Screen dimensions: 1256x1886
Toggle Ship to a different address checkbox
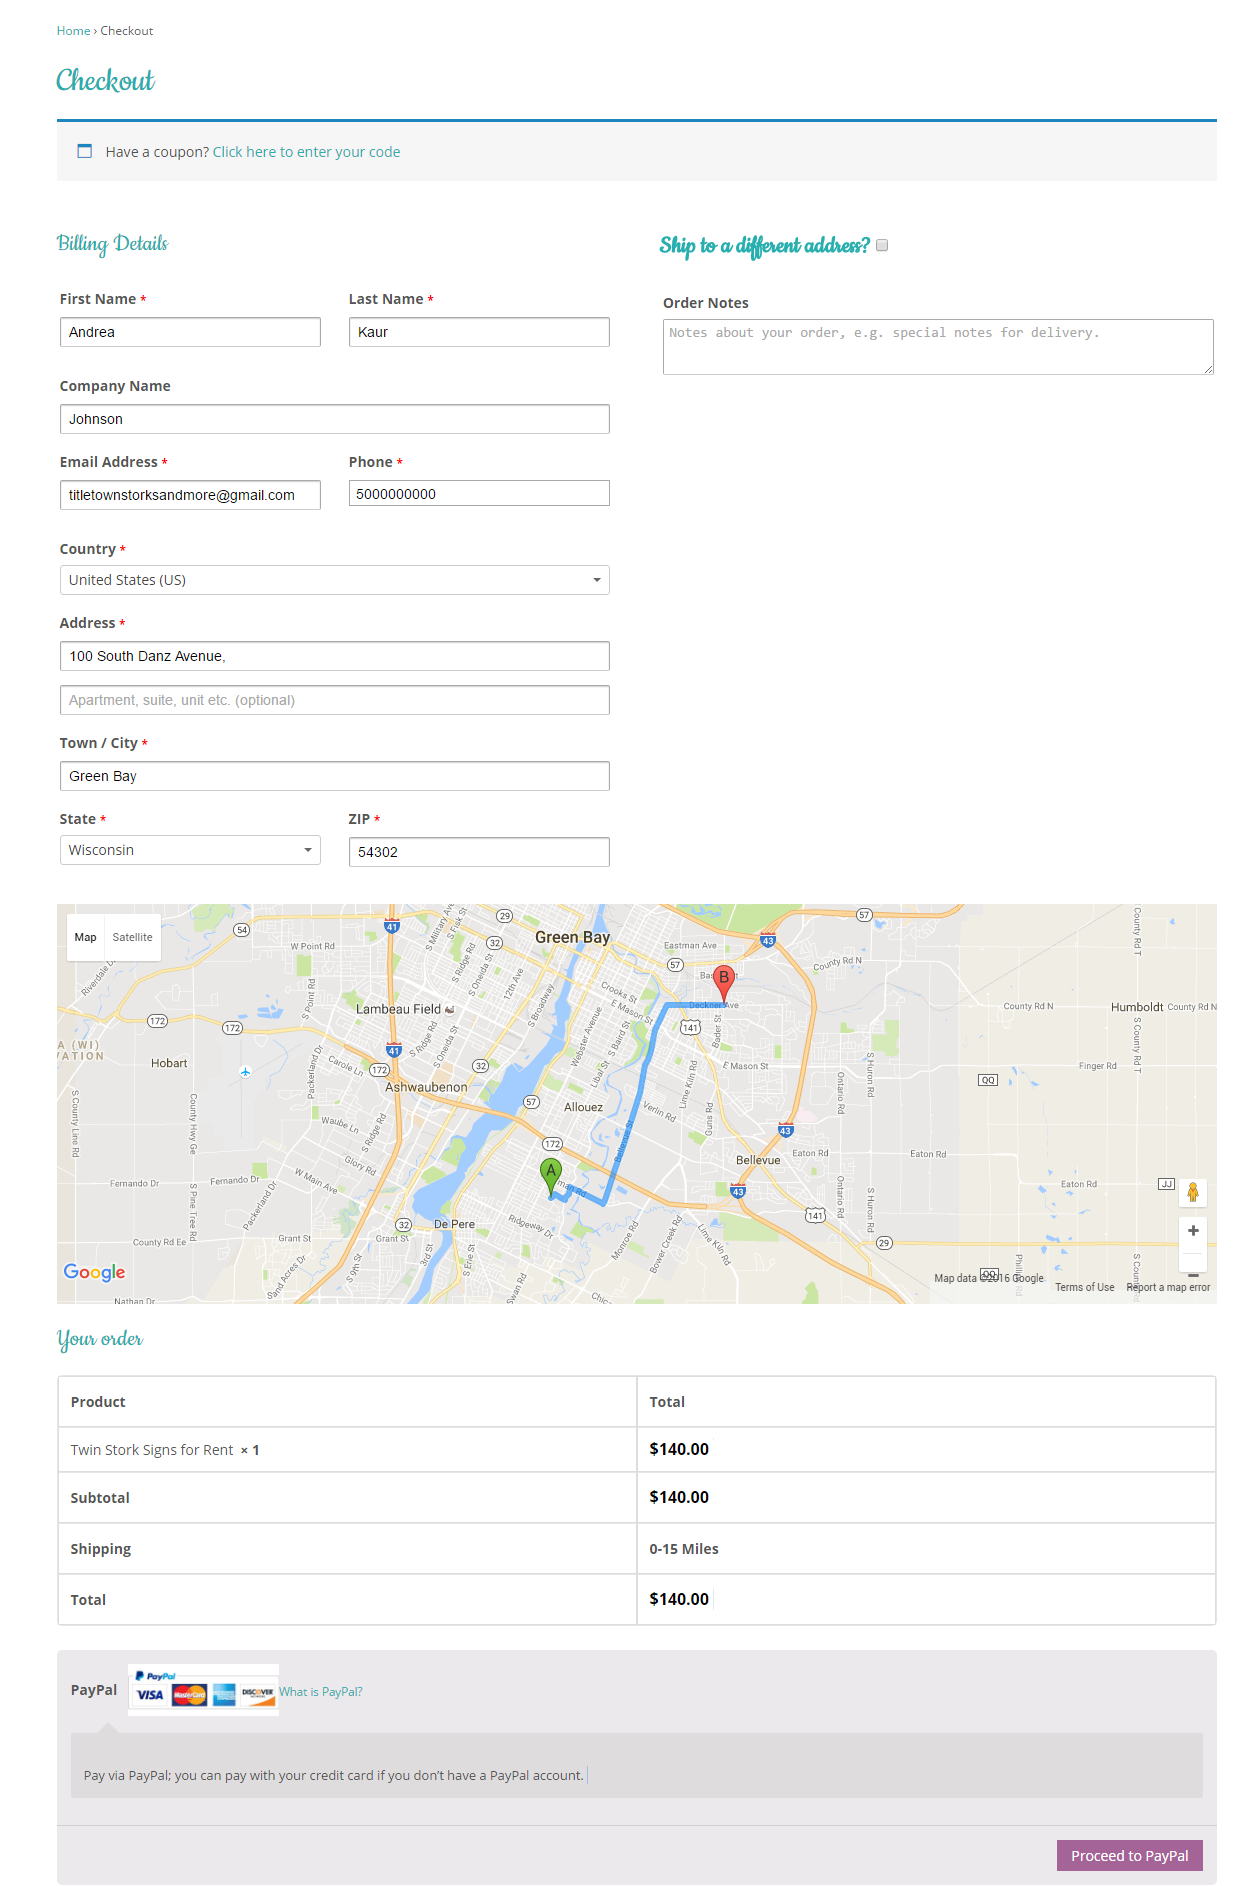click(882, 245)
